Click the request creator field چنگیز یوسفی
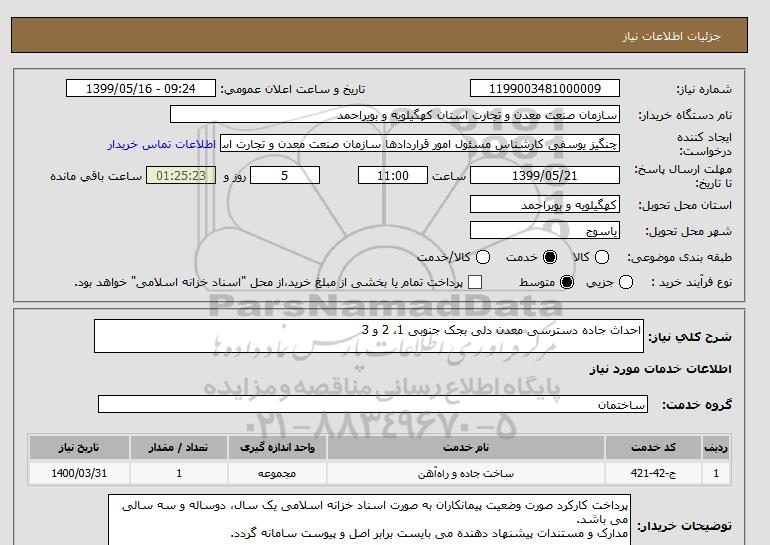This screenshot has width=770, height=545. tap(420, 144)
